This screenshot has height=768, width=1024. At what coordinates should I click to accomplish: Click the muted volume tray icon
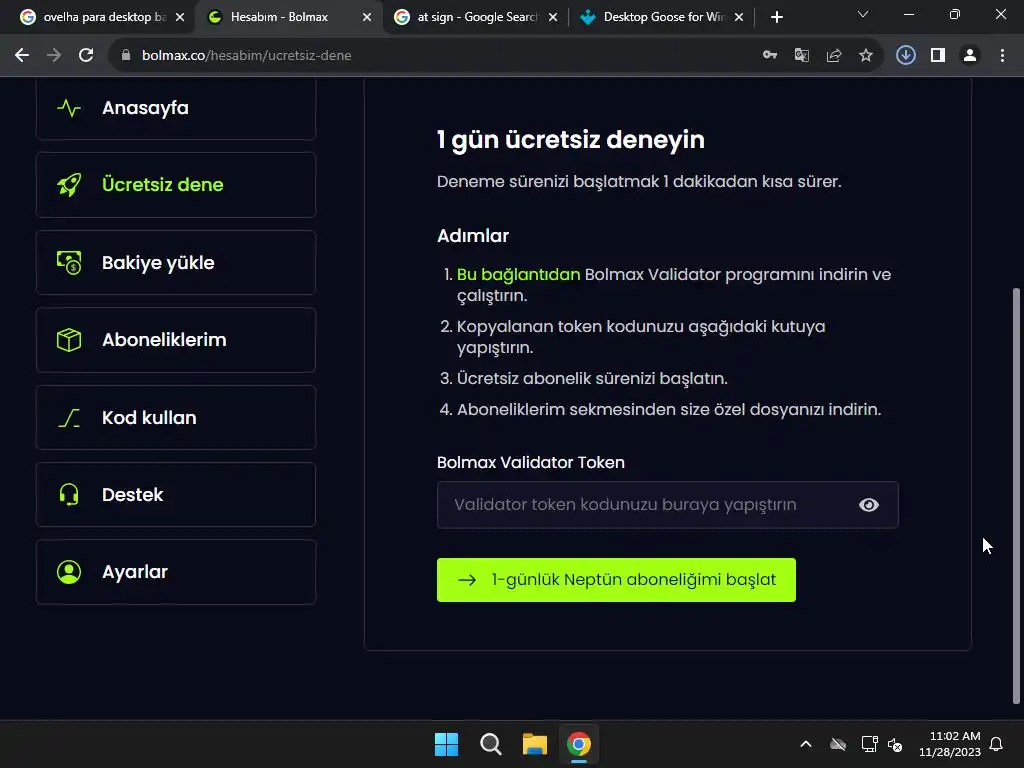click(895, 744)
